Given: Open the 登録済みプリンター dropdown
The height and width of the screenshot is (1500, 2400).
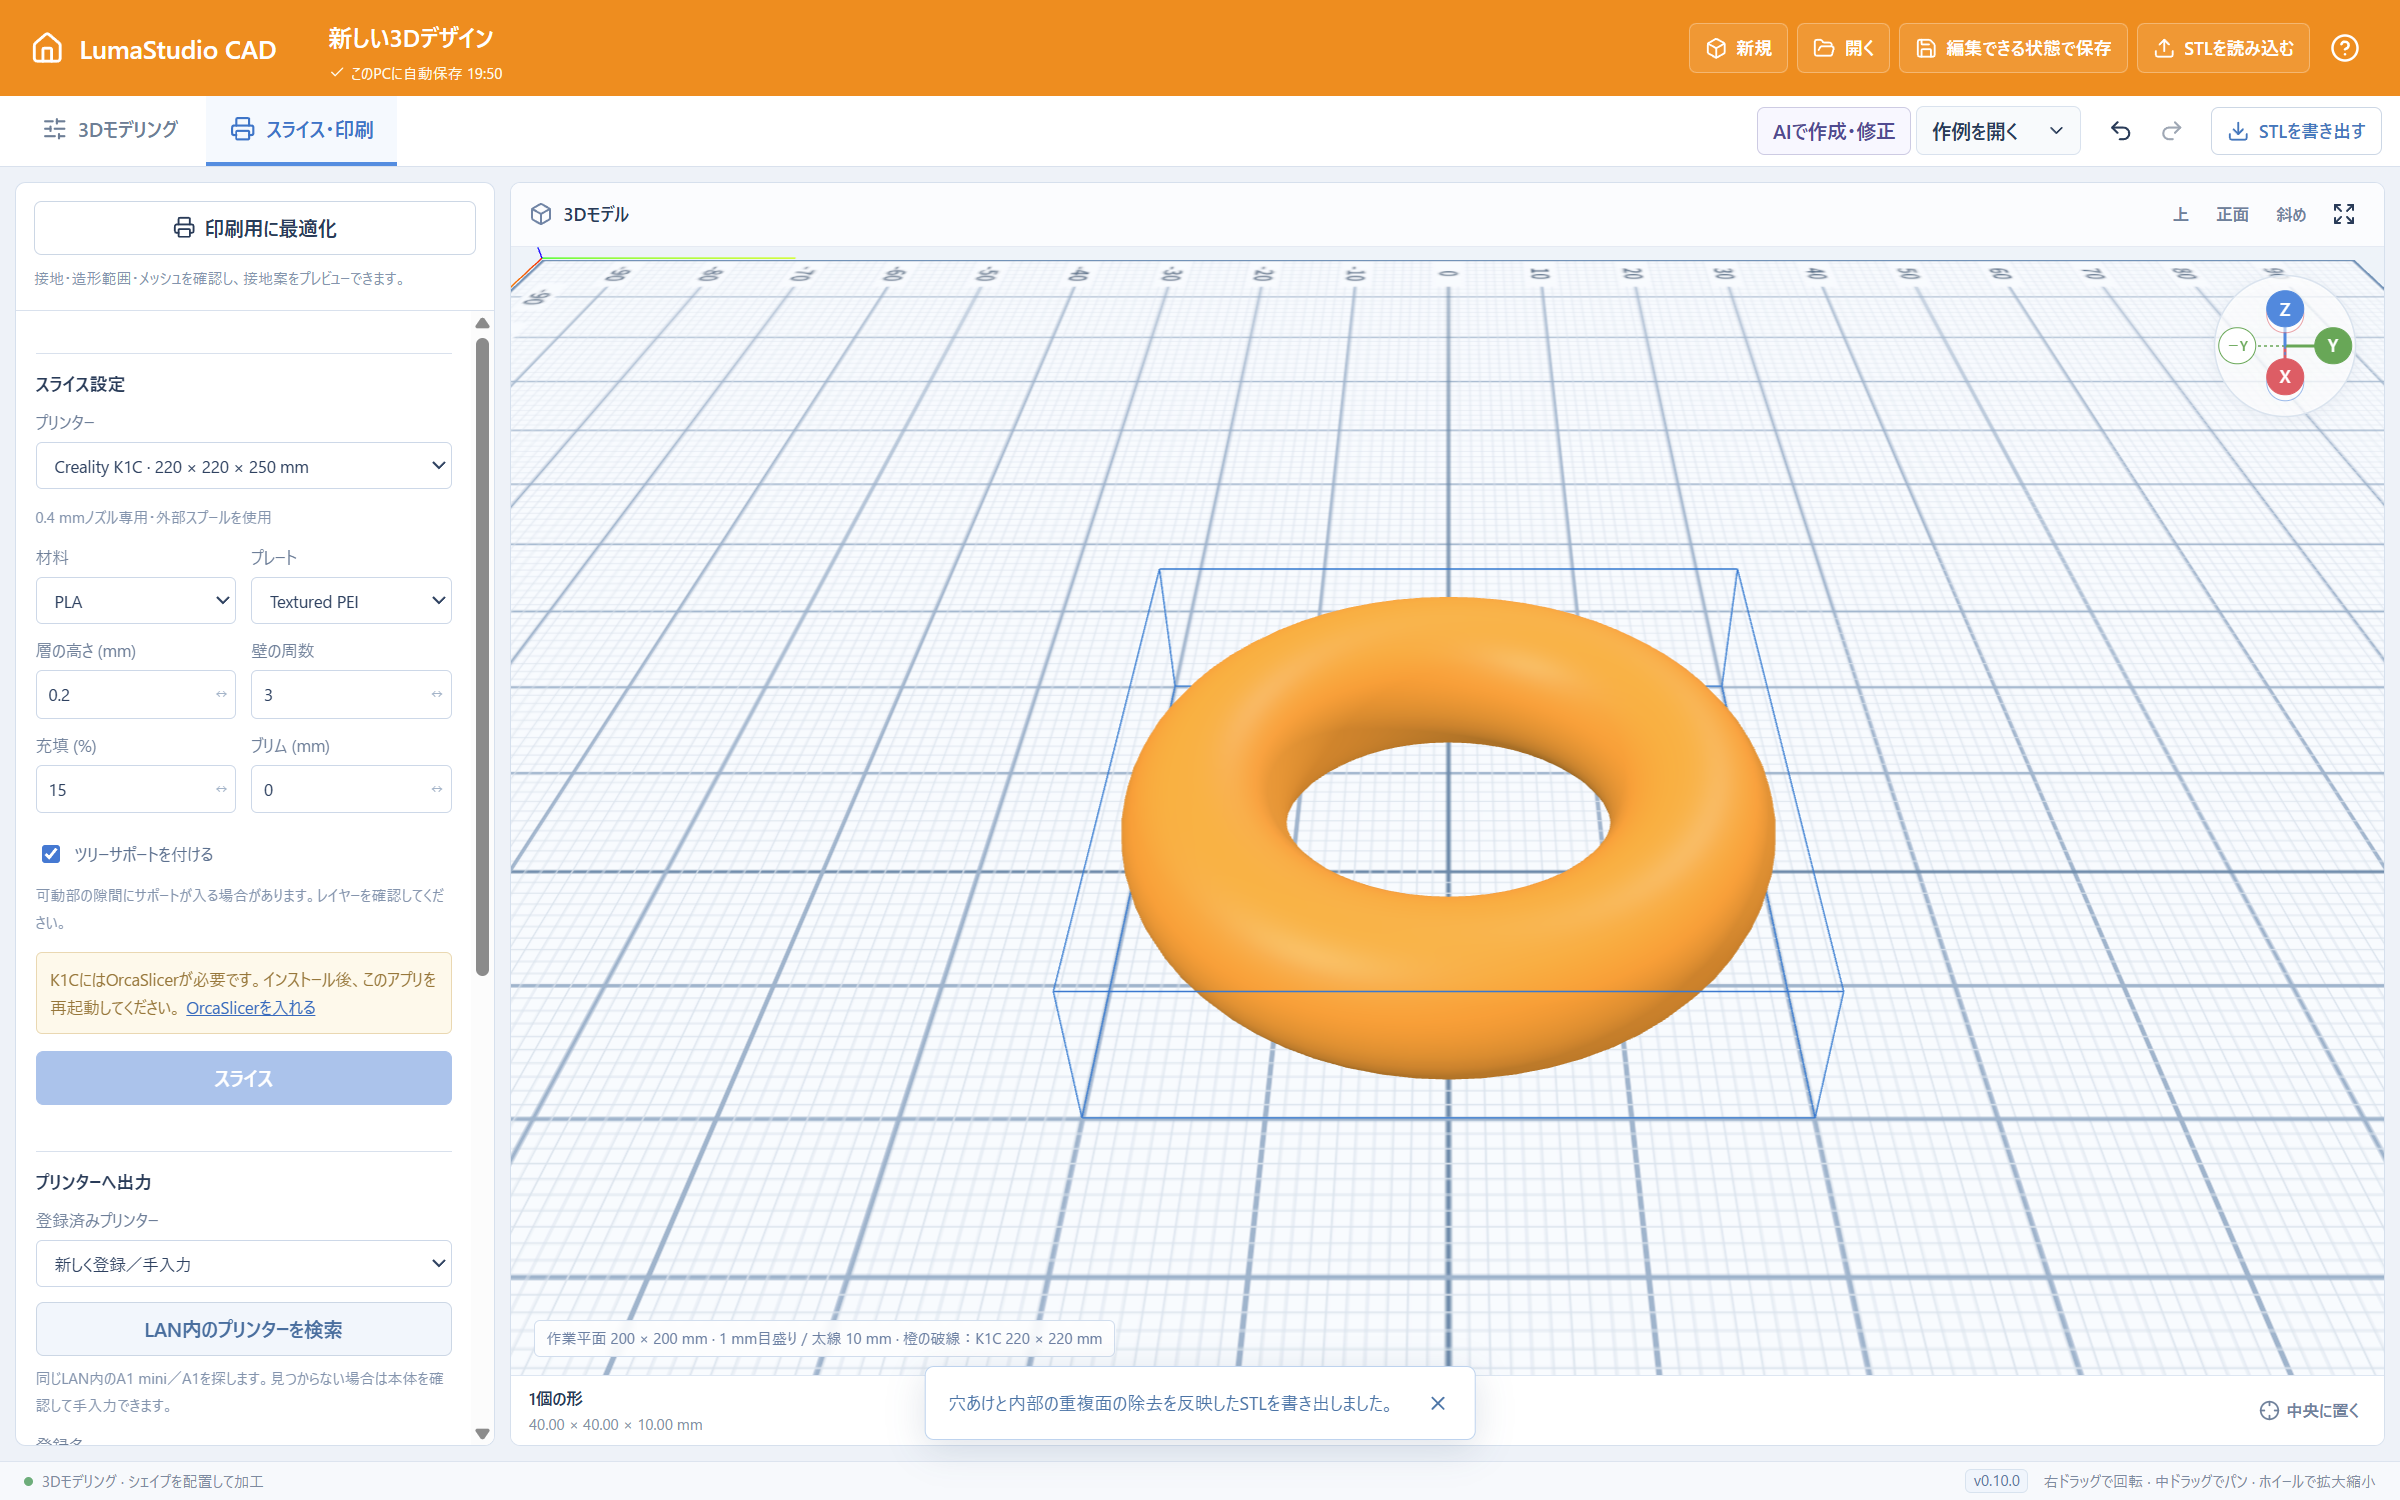Looking at the screenshot, I should pyautogui.click(x=244, y=1264).
